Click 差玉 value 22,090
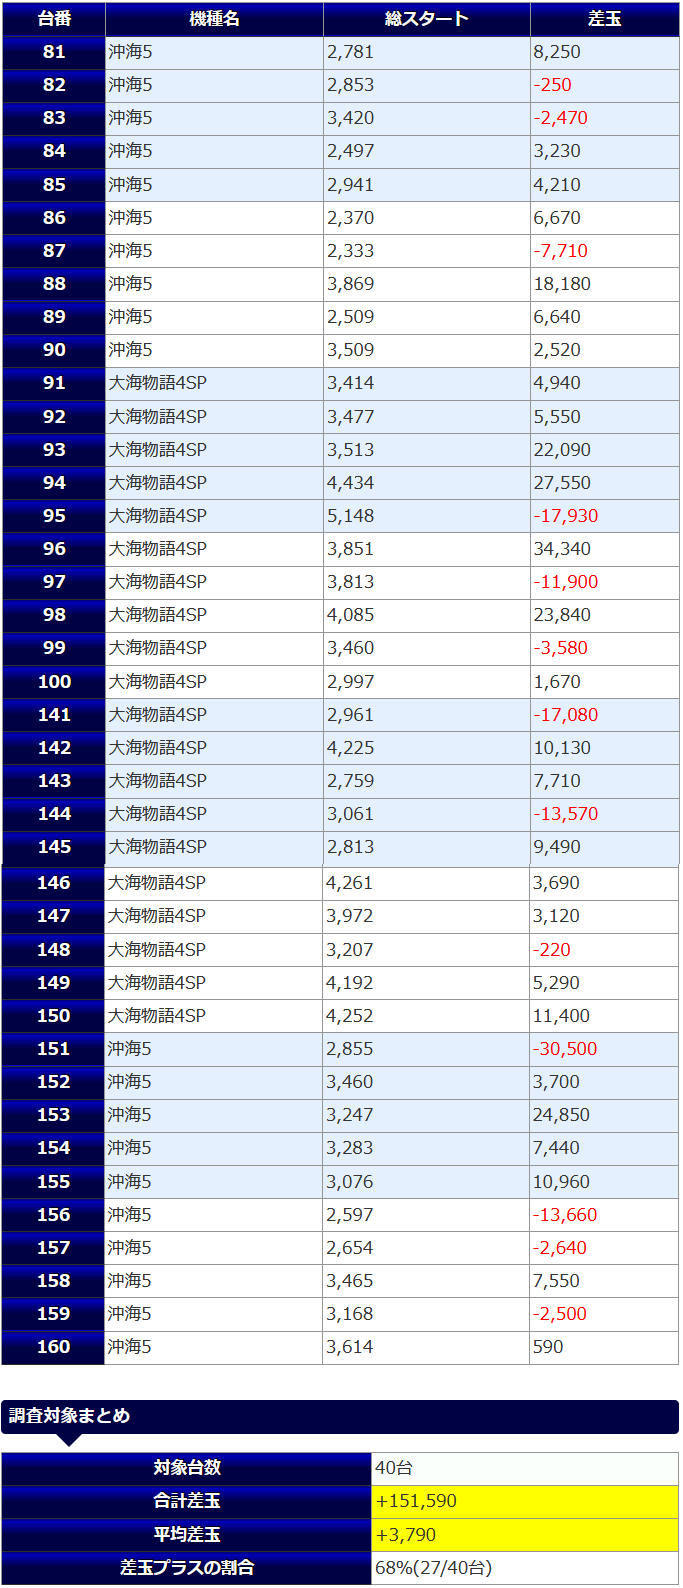683x1588 pixels. pyautogui.click(x=562, y=450)
